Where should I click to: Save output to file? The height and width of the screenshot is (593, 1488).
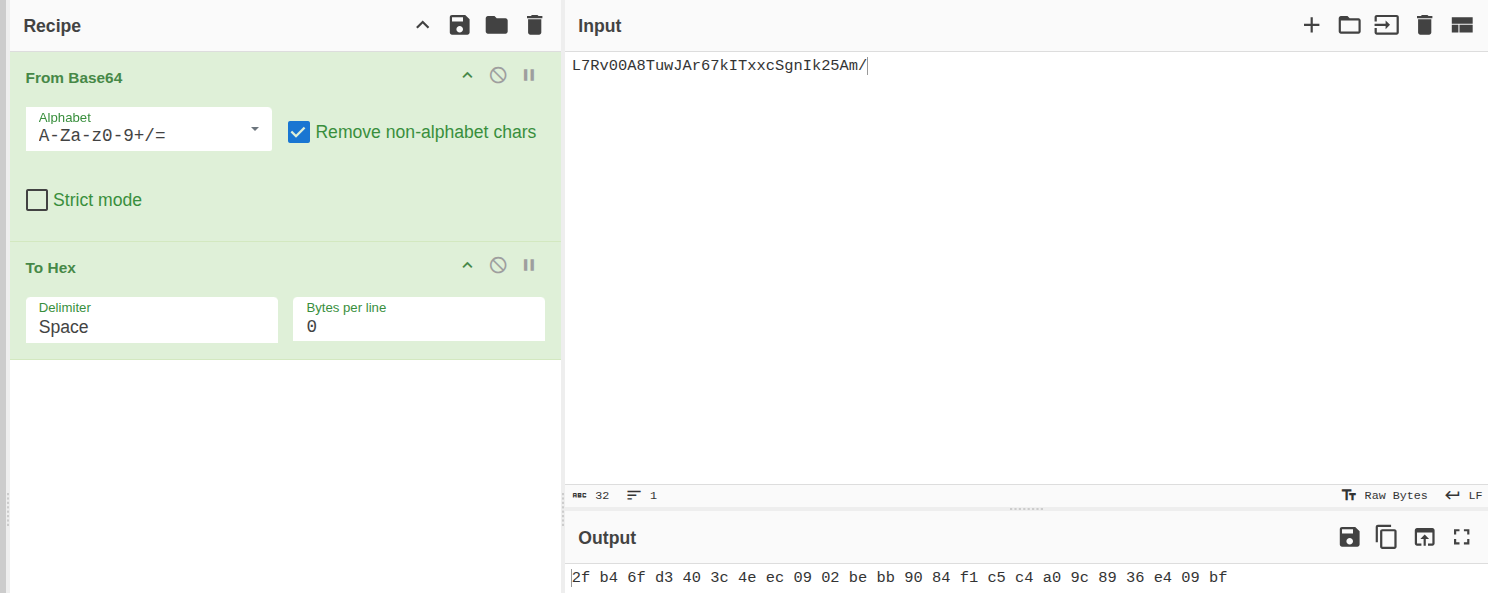(1349, 537)
